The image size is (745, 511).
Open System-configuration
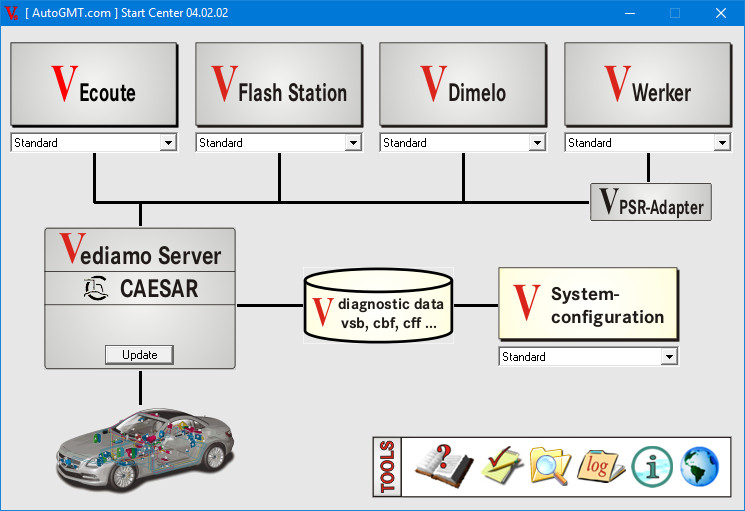pos(588,304)
